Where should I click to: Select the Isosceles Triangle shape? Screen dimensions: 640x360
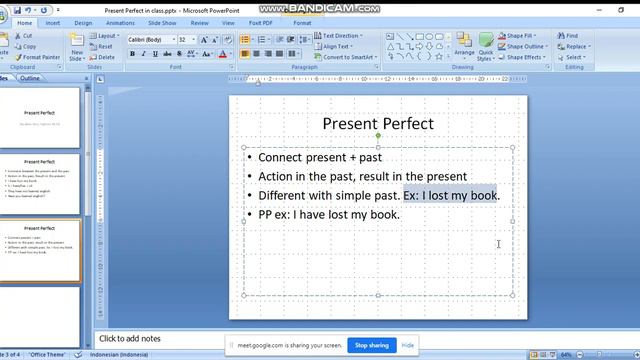(390, 47)
